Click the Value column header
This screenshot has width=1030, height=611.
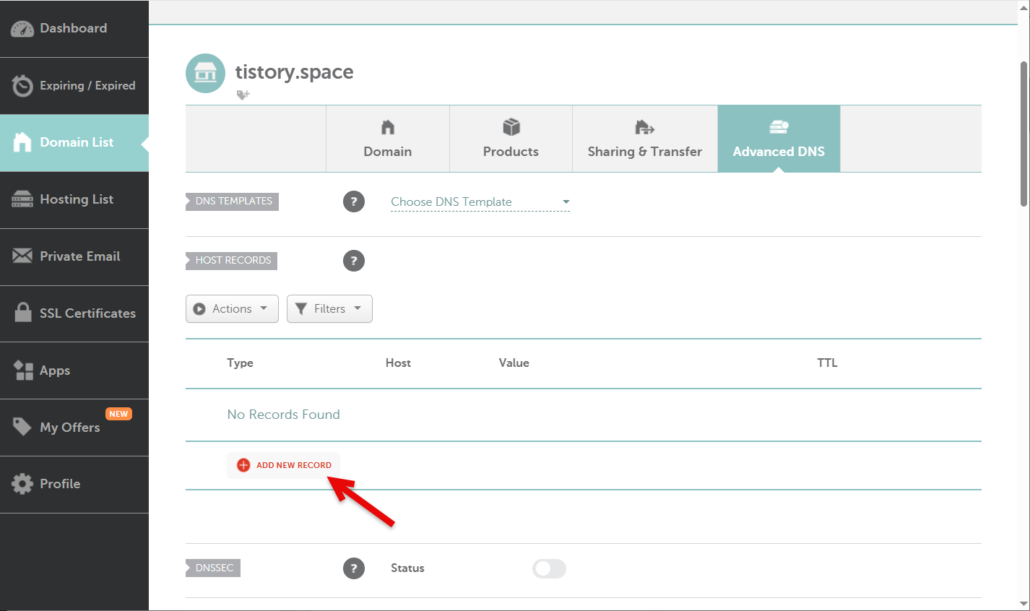pyautogui.click(x=514, y=363)
